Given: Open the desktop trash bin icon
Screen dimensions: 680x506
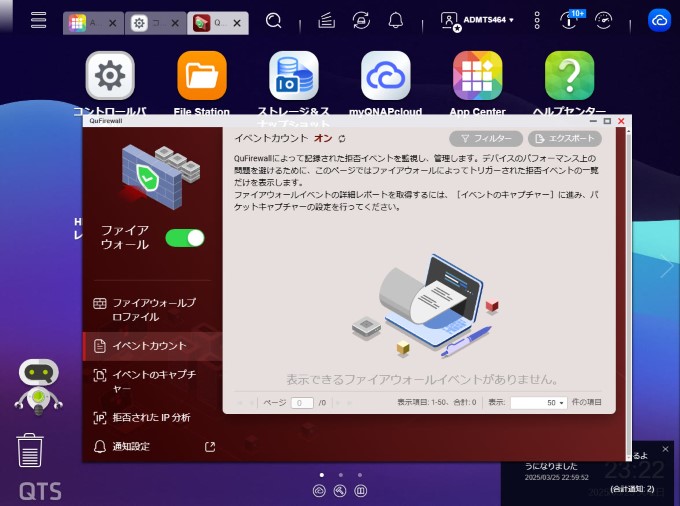Looking at the screenshot, I should click(29, 451).
